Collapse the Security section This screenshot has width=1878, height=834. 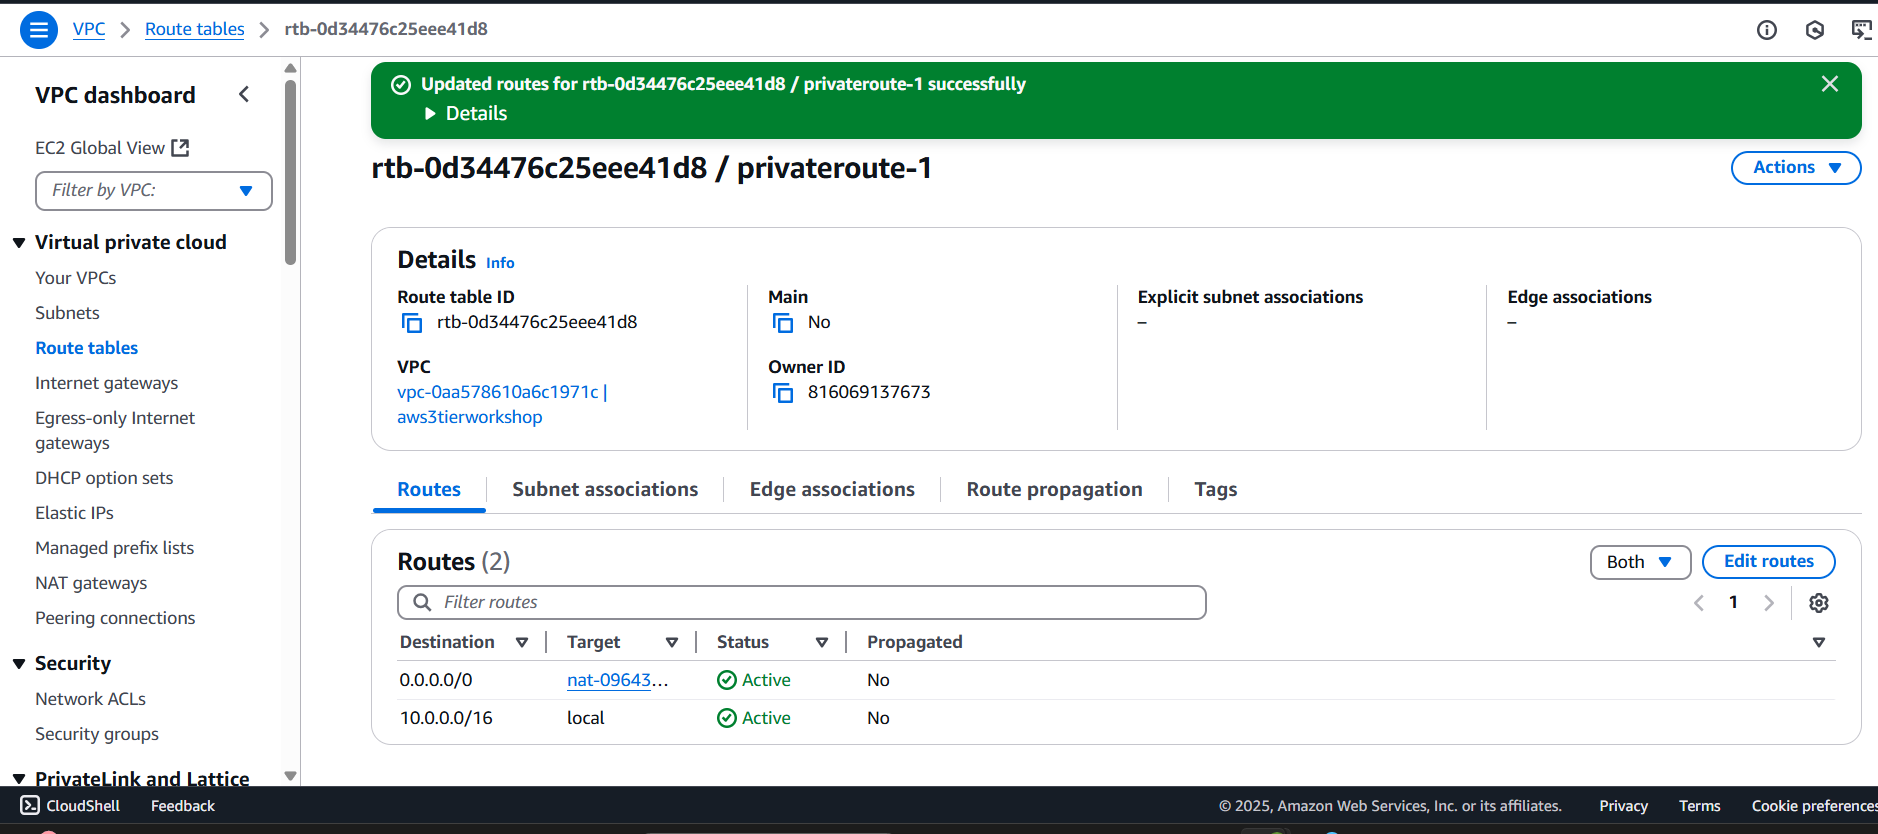19,664
